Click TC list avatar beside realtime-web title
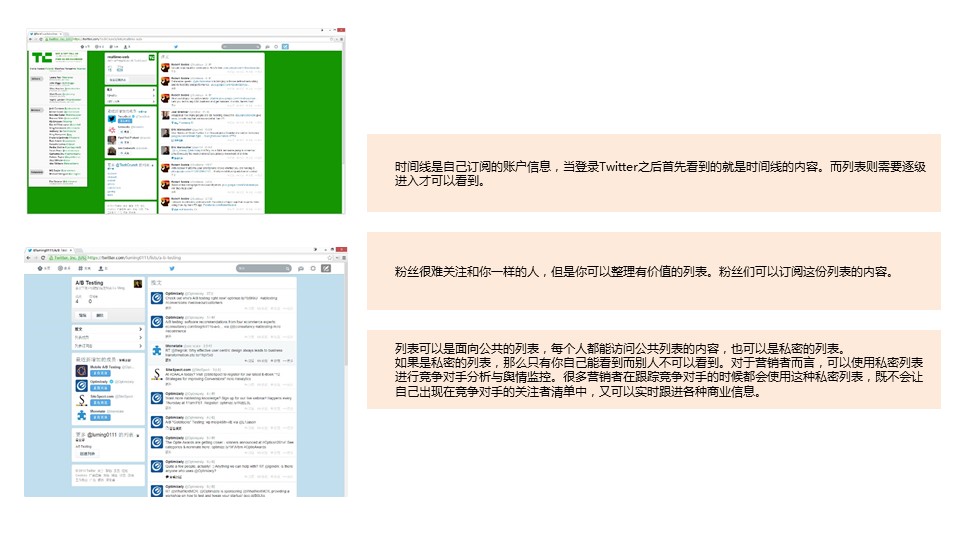Image resolution: width=960 pixels, height=540 pixels. tap(152, 58)
